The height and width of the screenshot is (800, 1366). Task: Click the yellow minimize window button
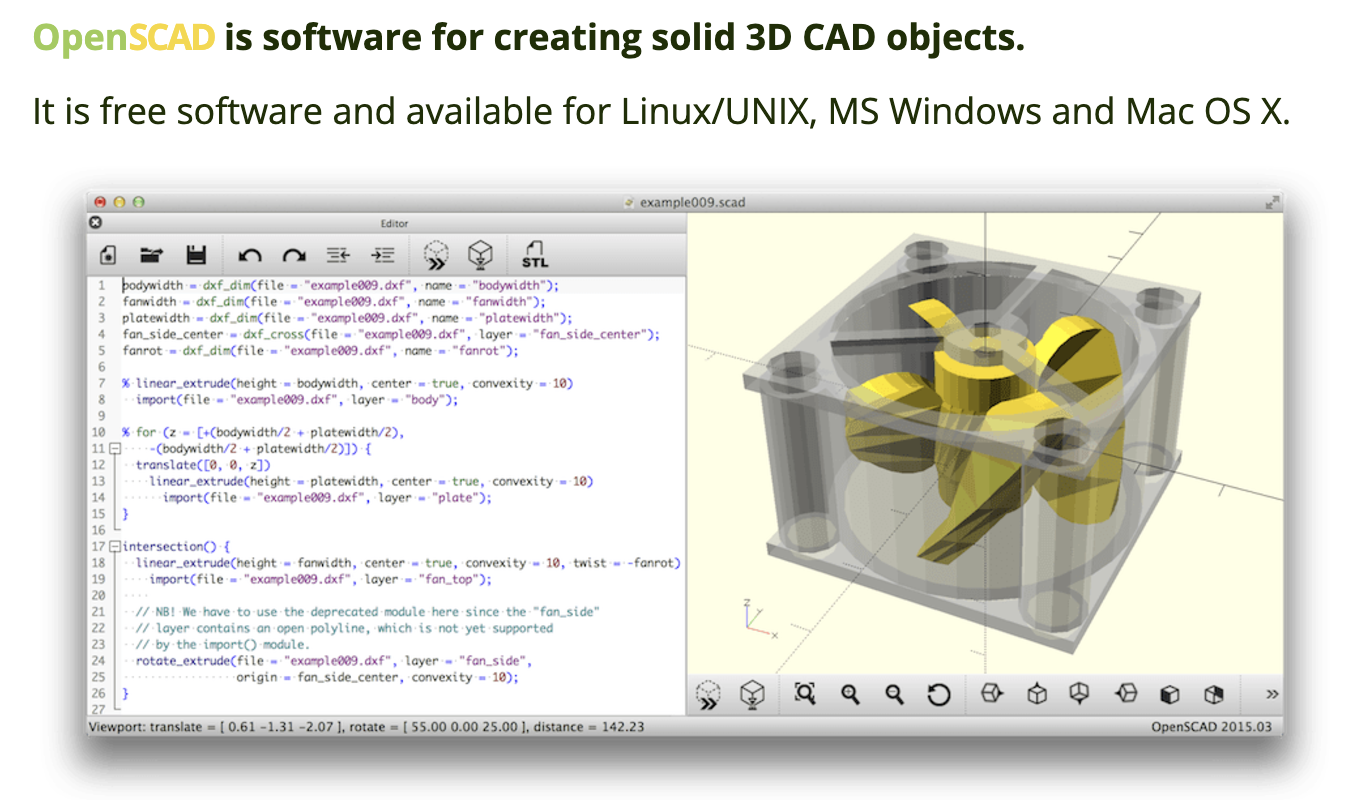[x=119, y=201]
